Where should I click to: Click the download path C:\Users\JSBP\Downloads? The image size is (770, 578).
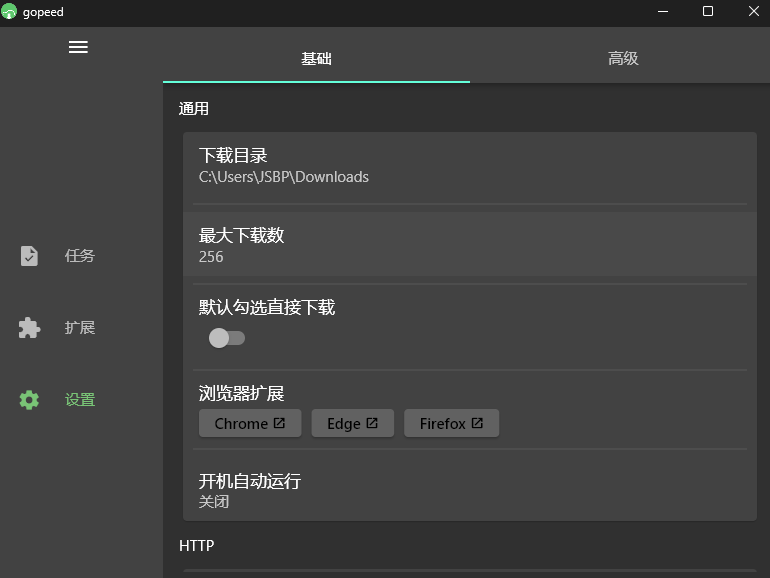click(x=284, y=177)
